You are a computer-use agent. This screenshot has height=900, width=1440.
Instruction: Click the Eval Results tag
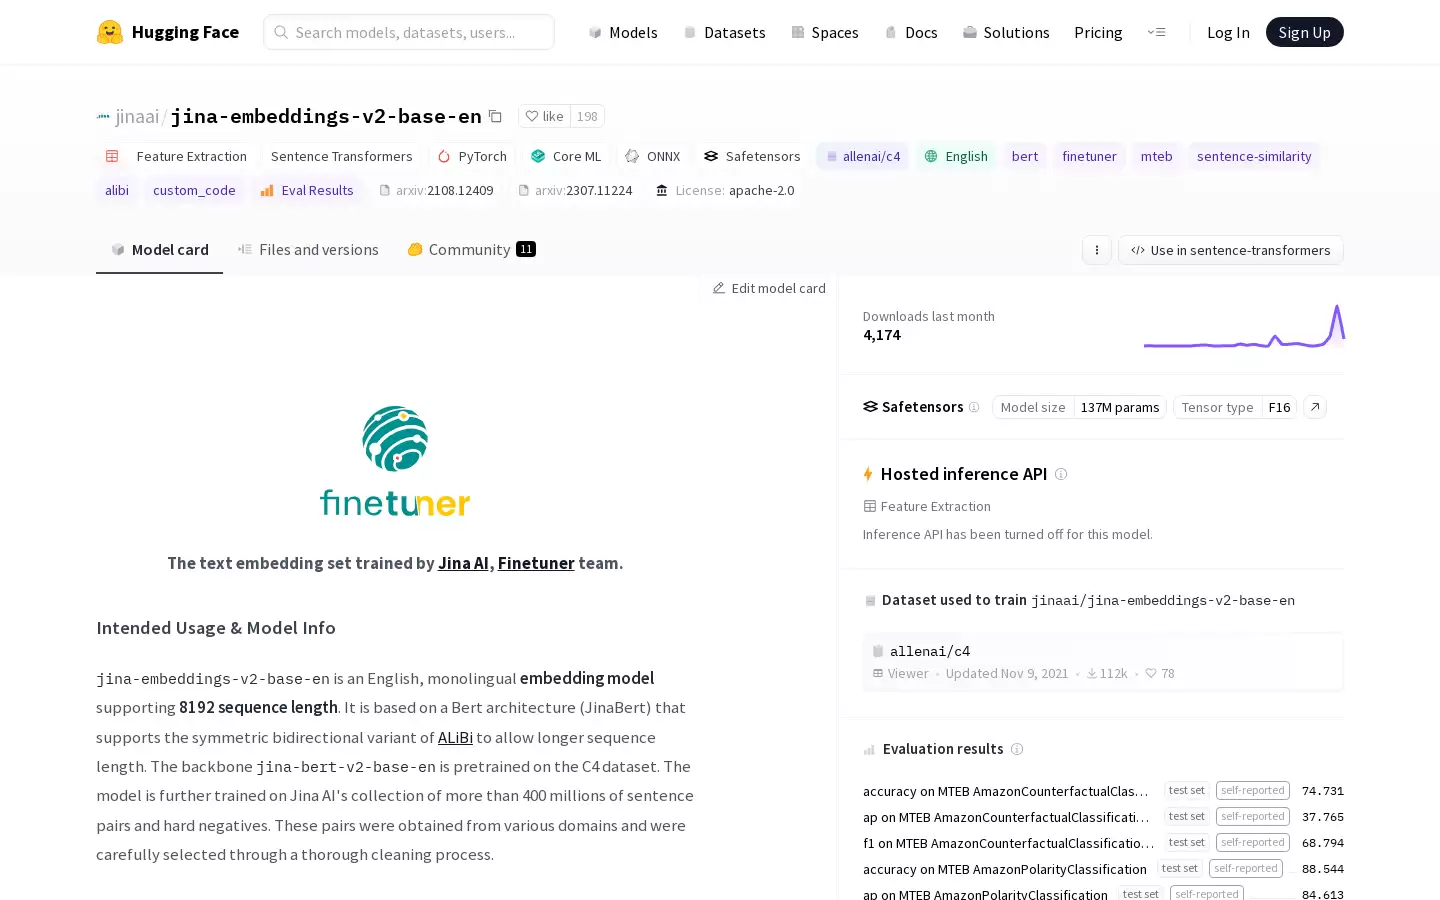click(x=307, y=190)
